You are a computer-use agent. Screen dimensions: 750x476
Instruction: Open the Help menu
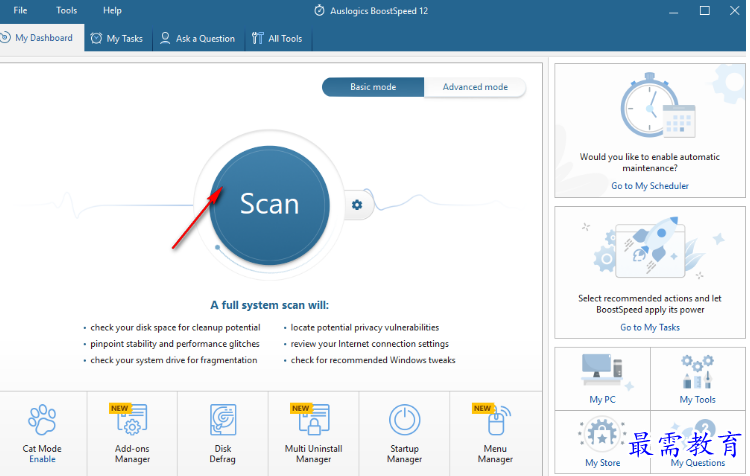pyautogui.click(x=112, y=11)
